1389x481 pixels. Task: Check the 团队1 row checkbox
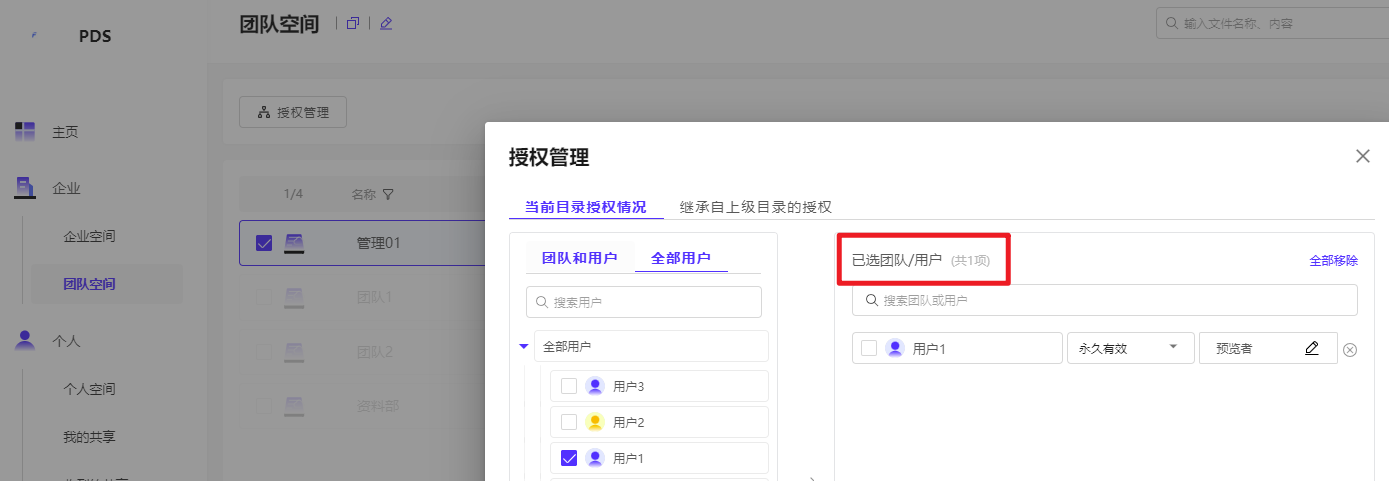tap(264, 297)
